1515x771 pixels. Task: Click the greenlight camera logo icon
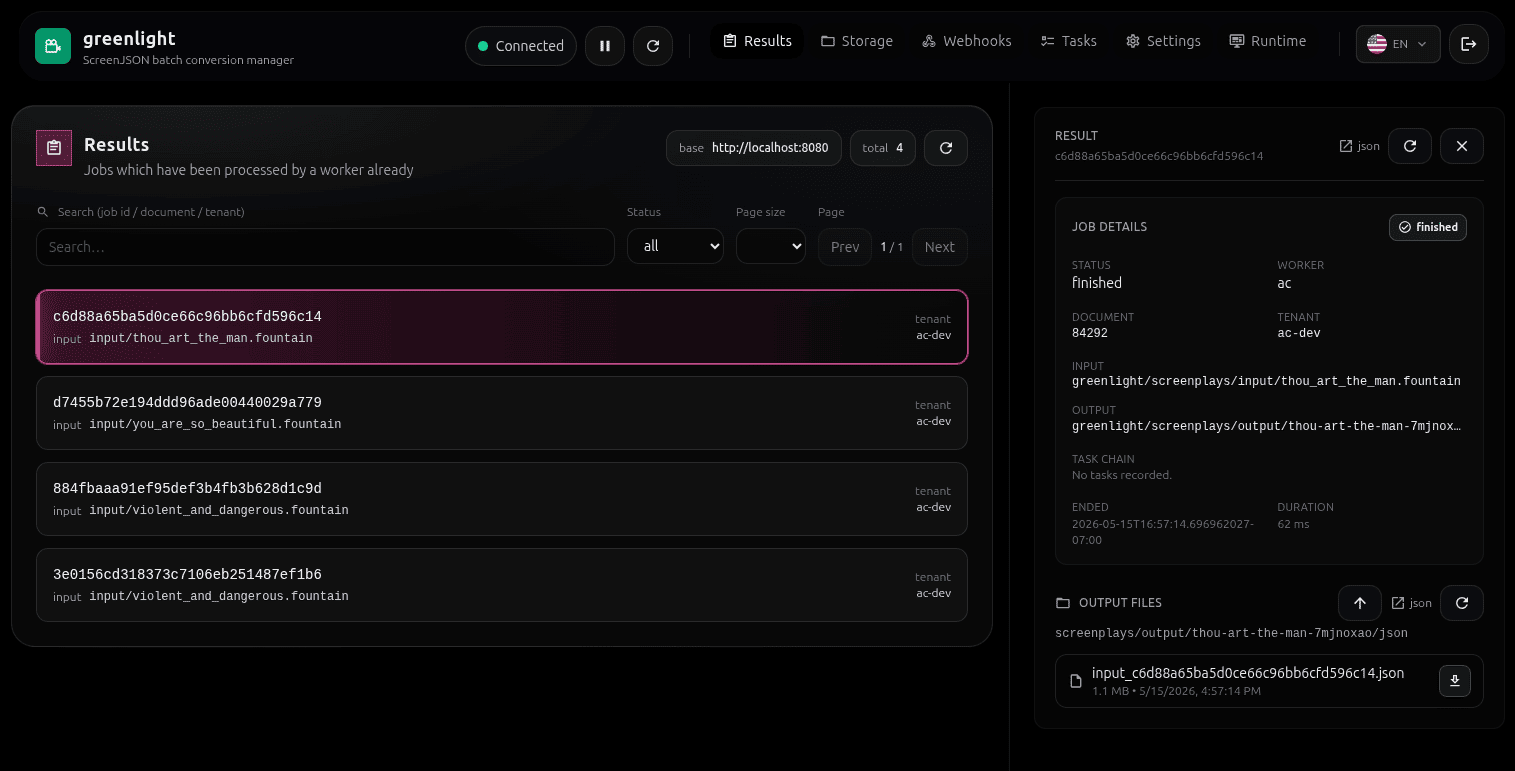pyautogui.click(x=53, y=46)
